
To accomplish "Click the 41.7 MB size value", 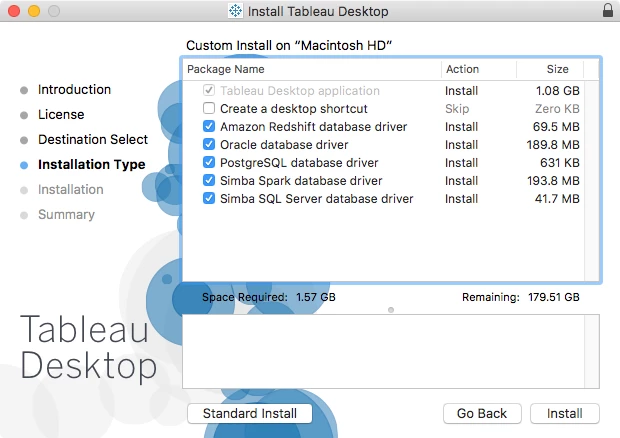I will pyautogui.click(x=557, y=198).
